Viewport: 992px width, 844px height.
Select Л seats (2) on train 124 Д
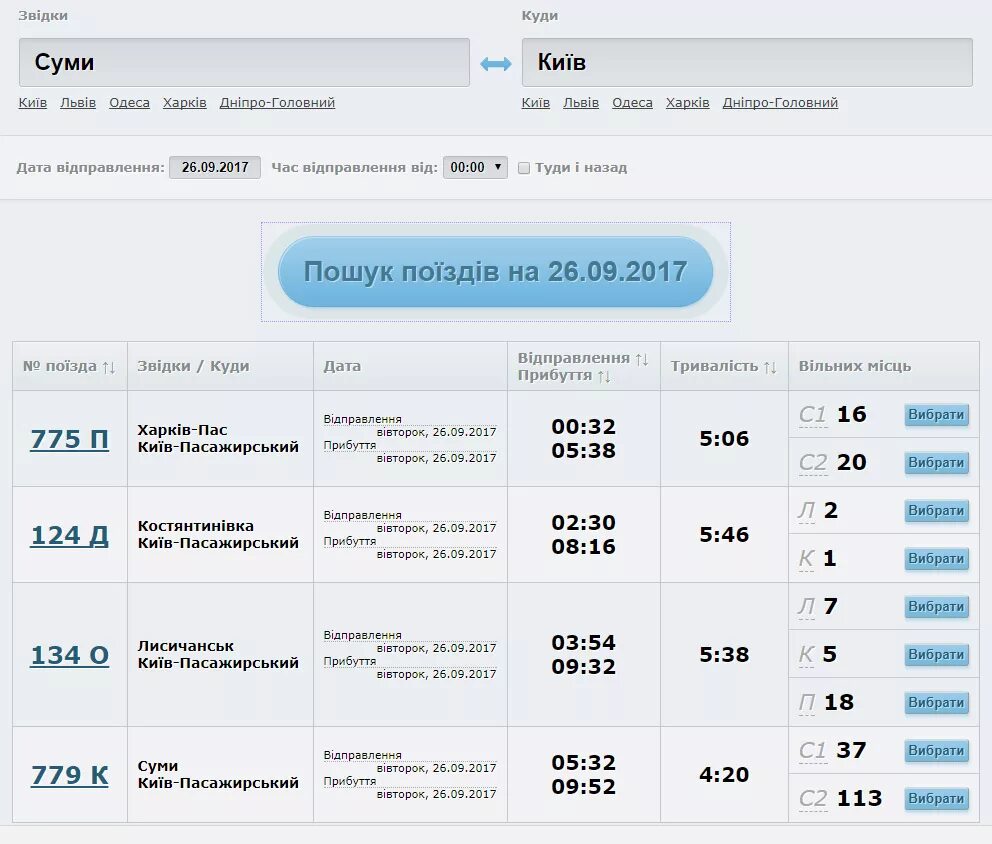936,511
